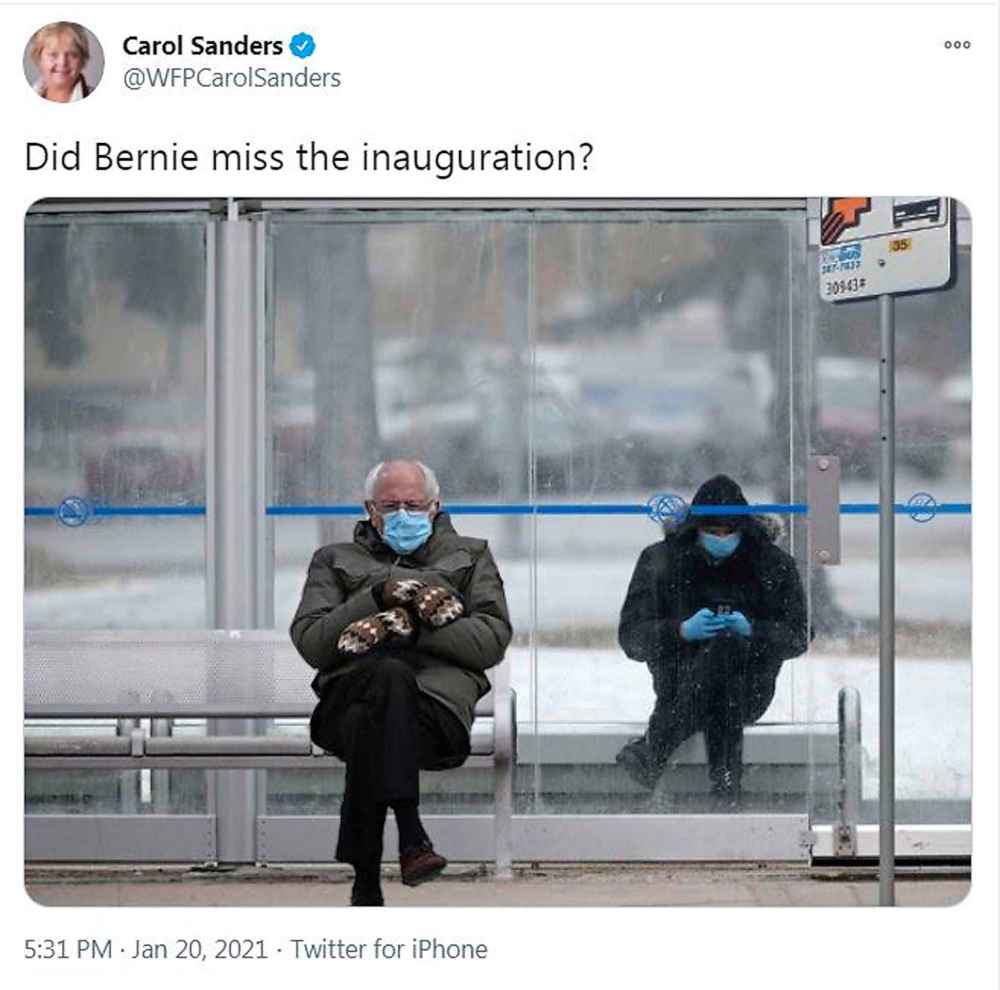This screenshot has width=1000, height=990.
Task: Click the Jan 20, 2021 date
Action: 199,949
